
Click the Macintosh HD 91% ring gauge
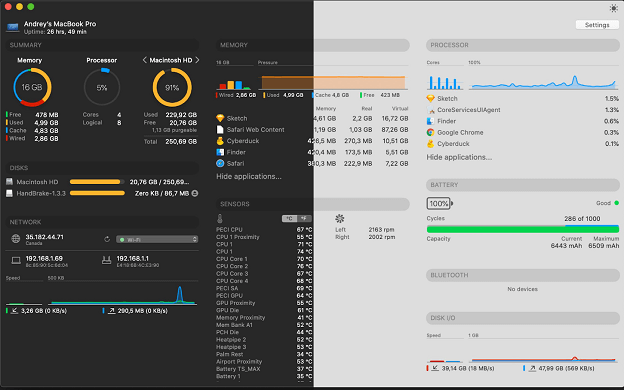click(172, 87)
